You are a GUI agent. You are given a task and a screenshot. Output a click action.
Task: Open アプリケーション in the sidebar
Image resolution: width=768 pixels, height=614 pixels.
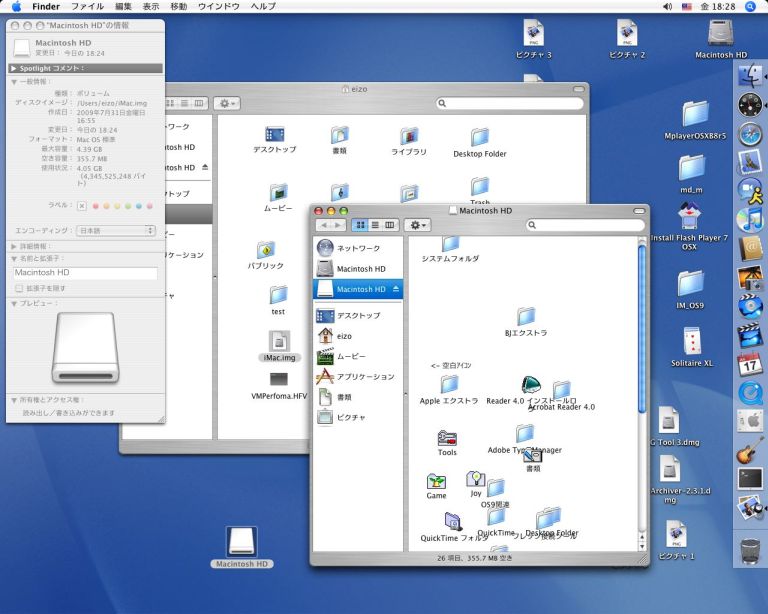click(358, 377)
